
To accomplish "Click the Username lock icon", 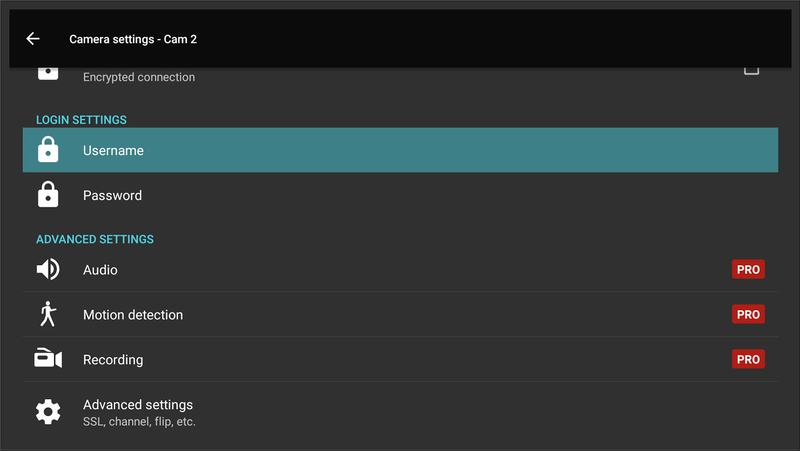I will tap(48, 150).
